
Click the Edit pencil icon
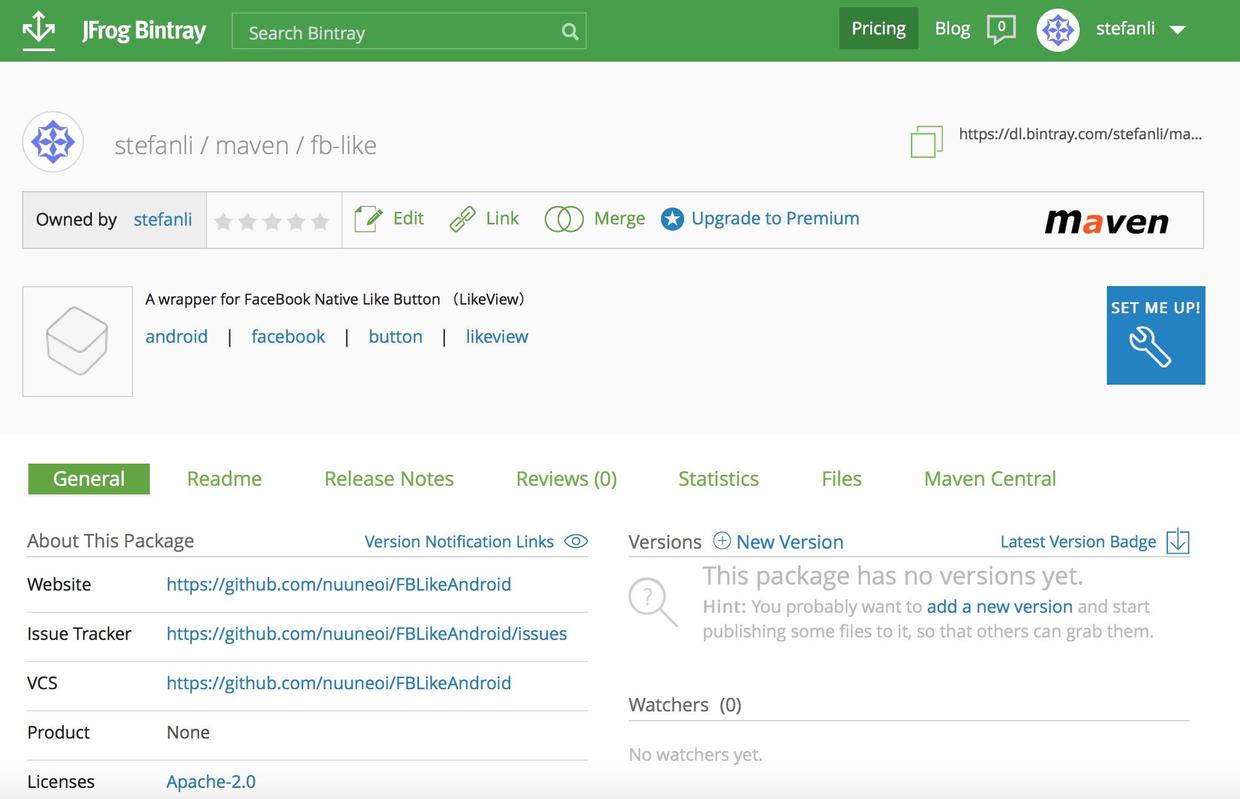(x=368, y=219)
